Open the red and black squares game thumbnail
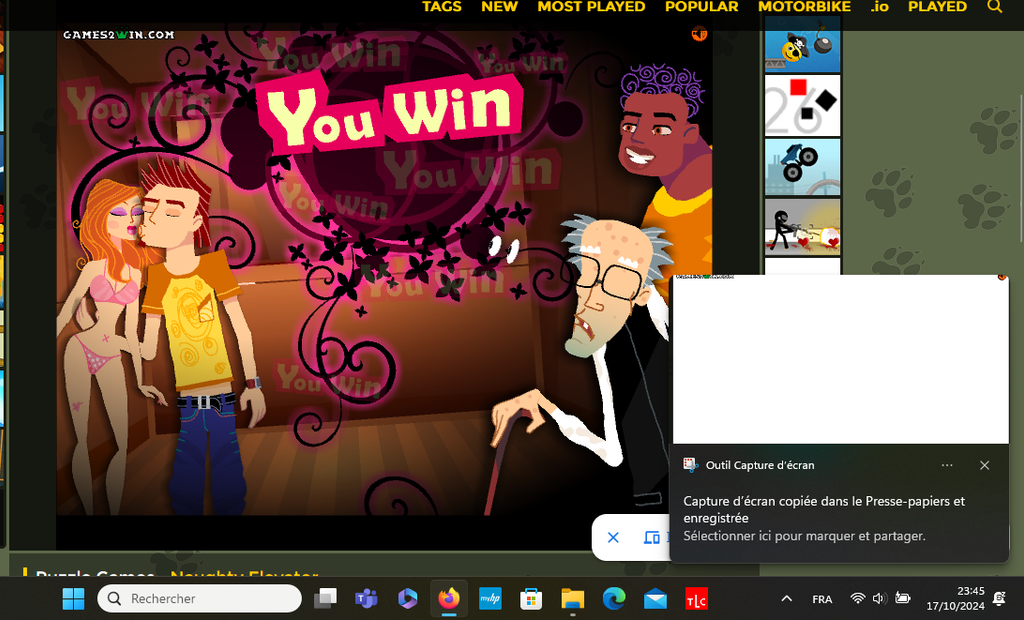This screenshot has width=1024, height=620. click(802, 105)
